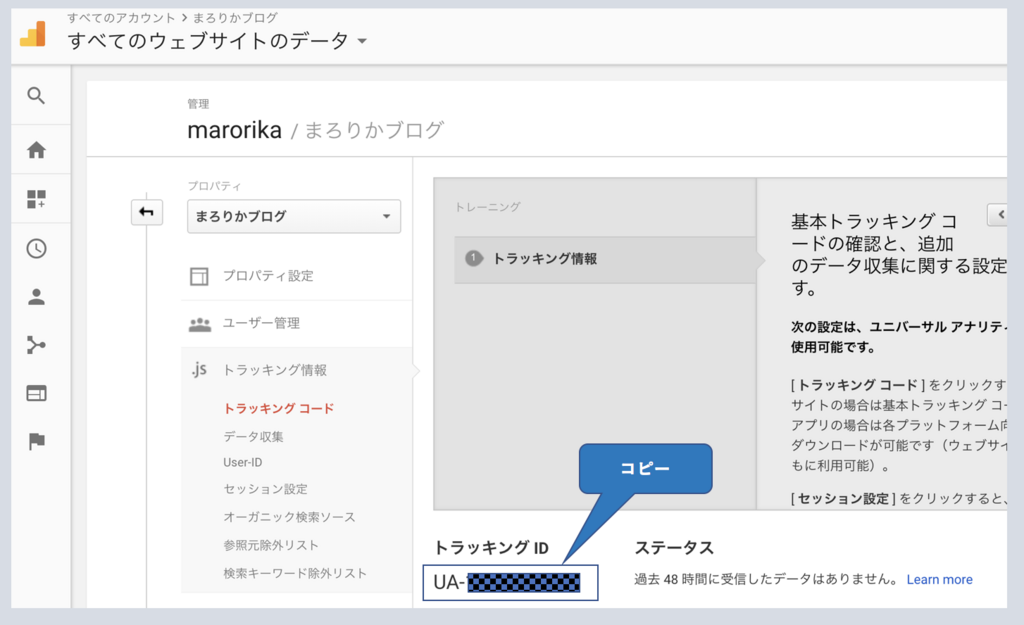Select オーガニック検索ソース submenu item

(x=289, y=517)
